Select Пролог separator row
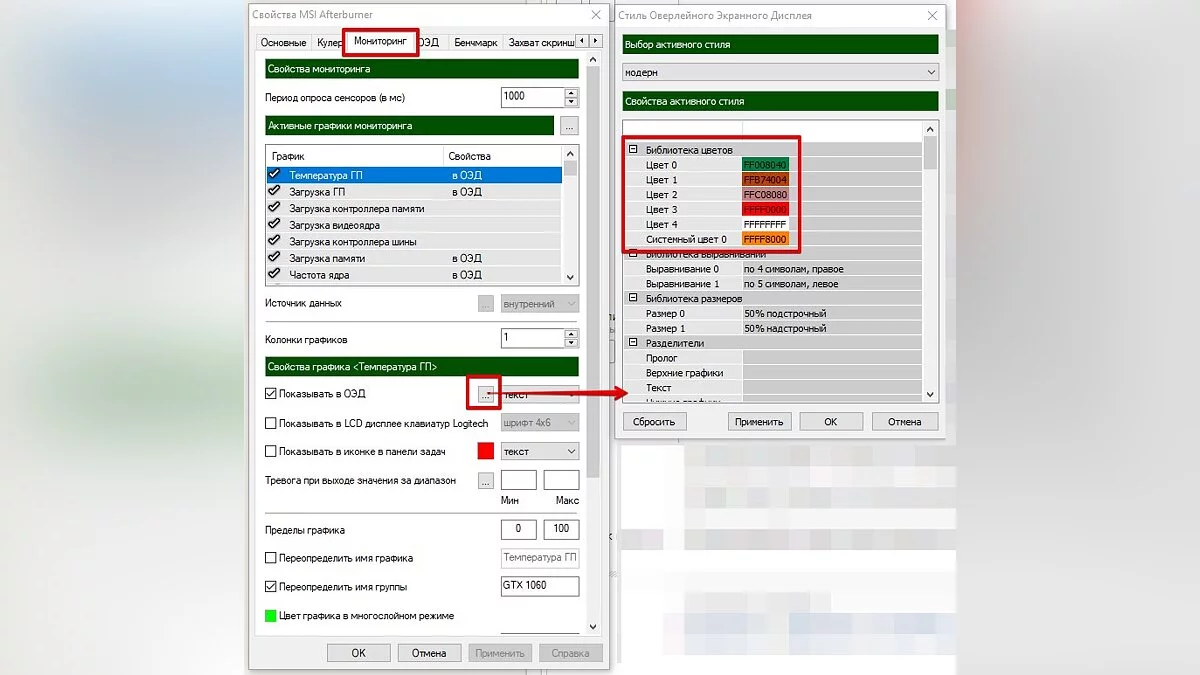Image resolution: width=1200 pixels, height=675 pixels. pos(774,358)
